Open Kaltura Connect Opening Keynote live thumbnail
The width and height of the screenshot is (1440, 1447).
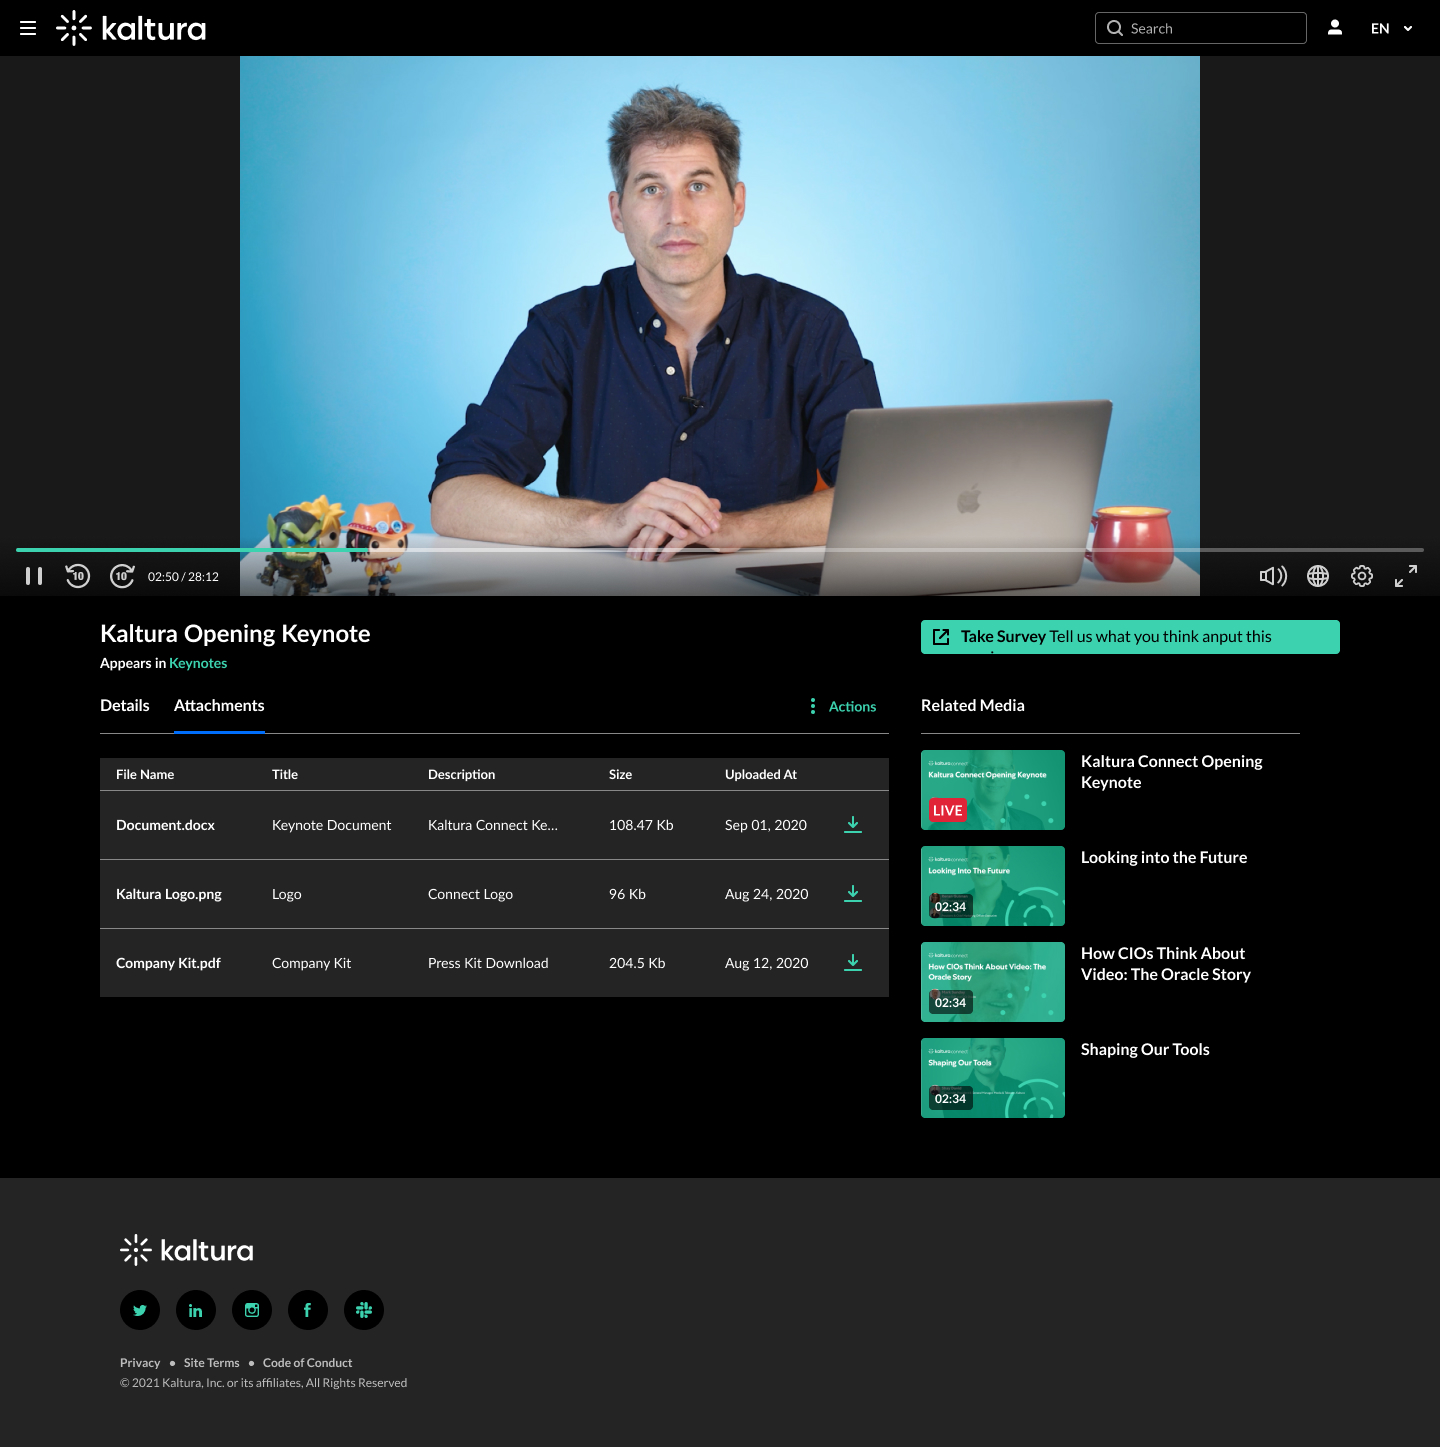click(993, 790)
